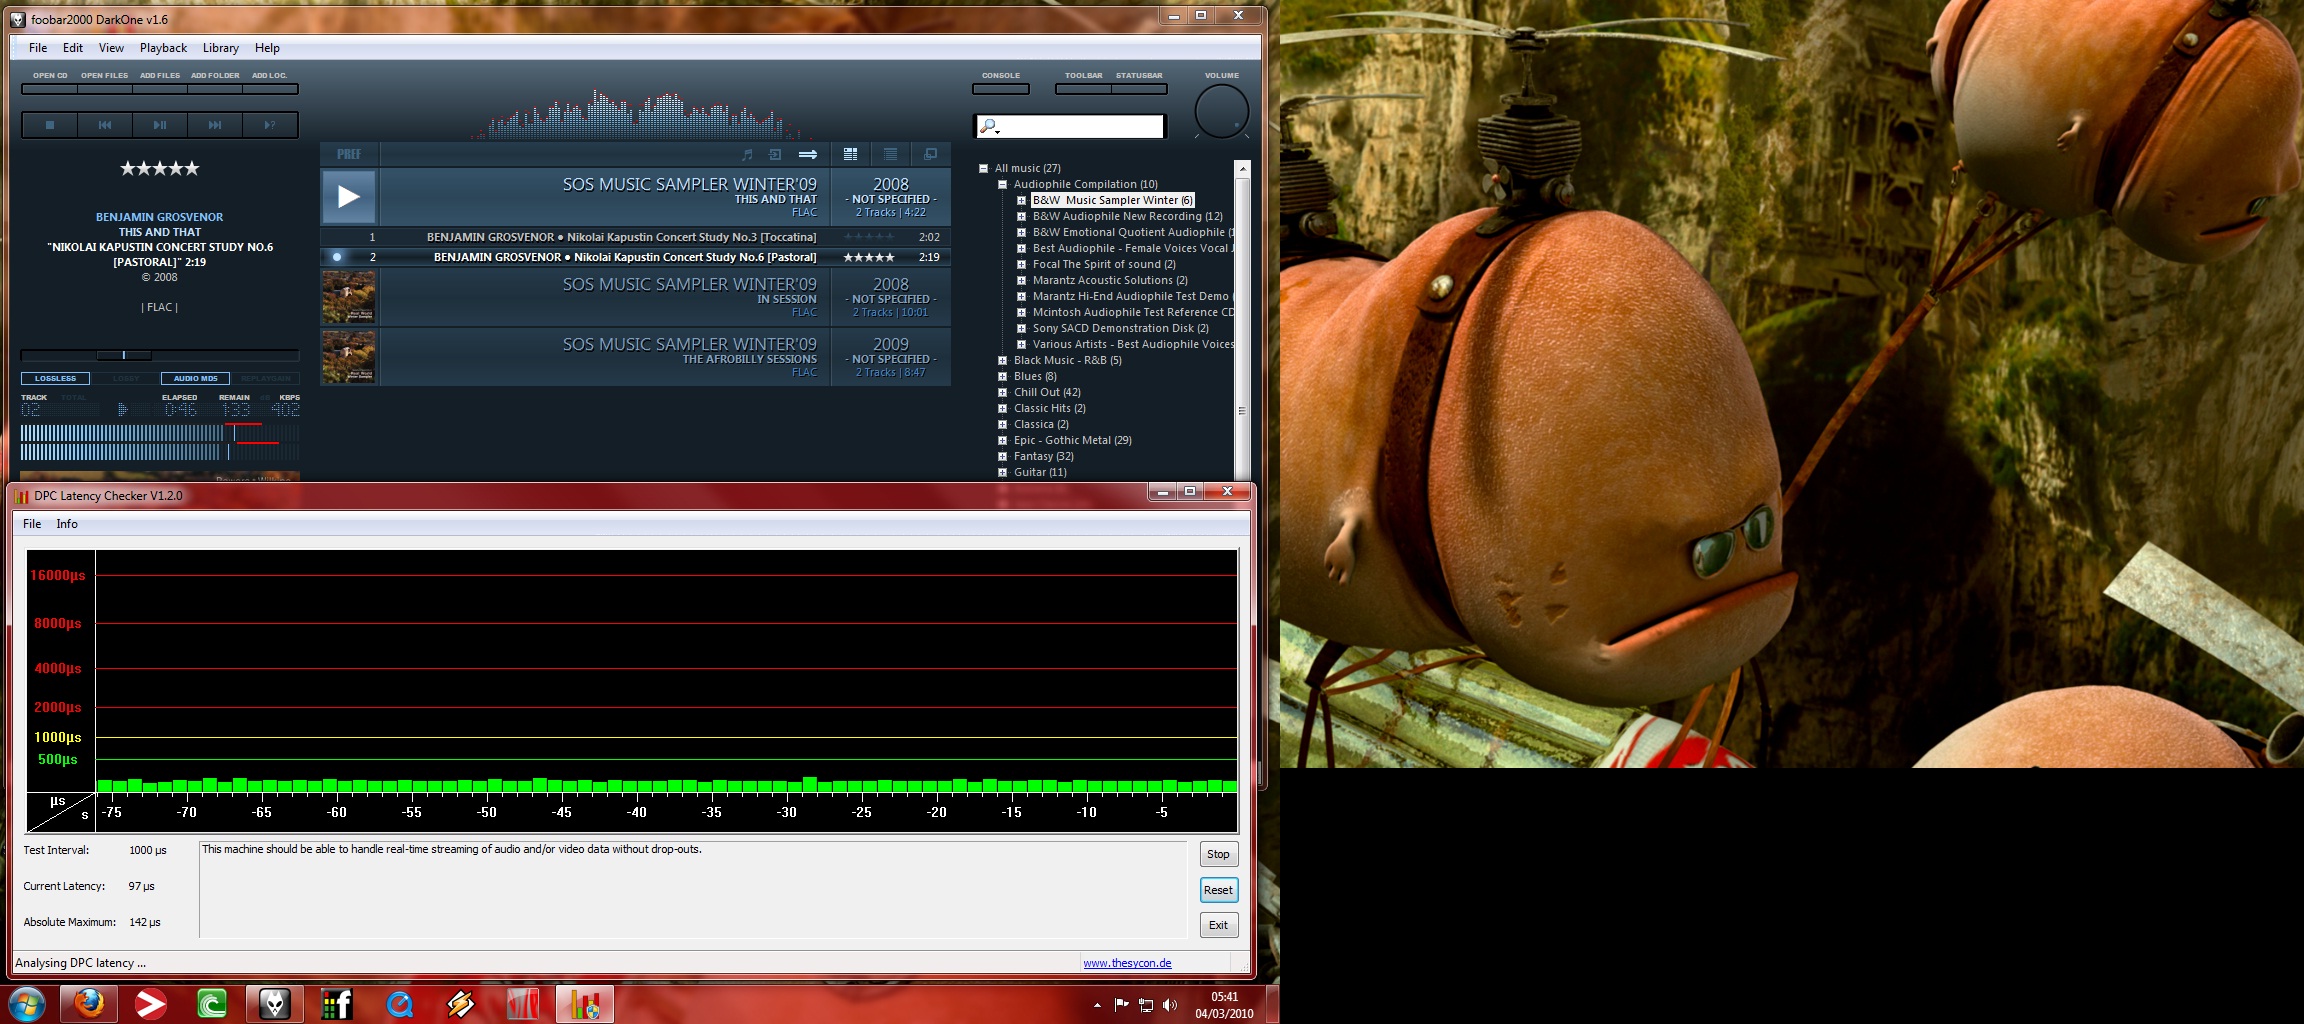Toggle the LOSSLESS indicator button
The image size is (2304, 1024).
(x=56, y=378)
